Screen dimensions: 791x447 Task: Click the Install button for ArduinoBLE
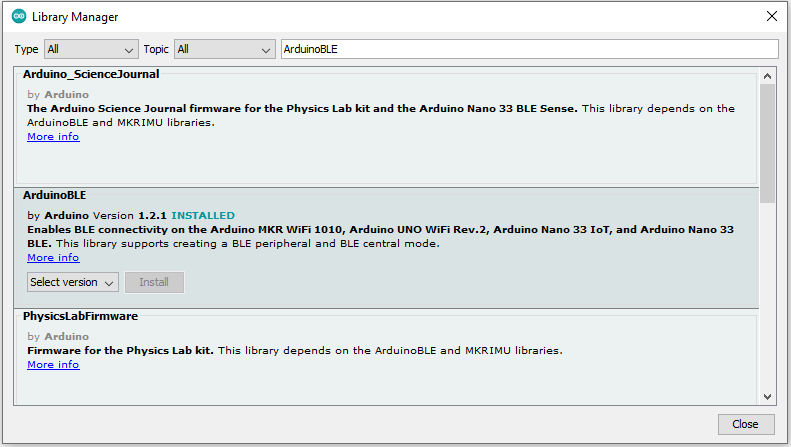pyautogui.click(x=154, y=282)
